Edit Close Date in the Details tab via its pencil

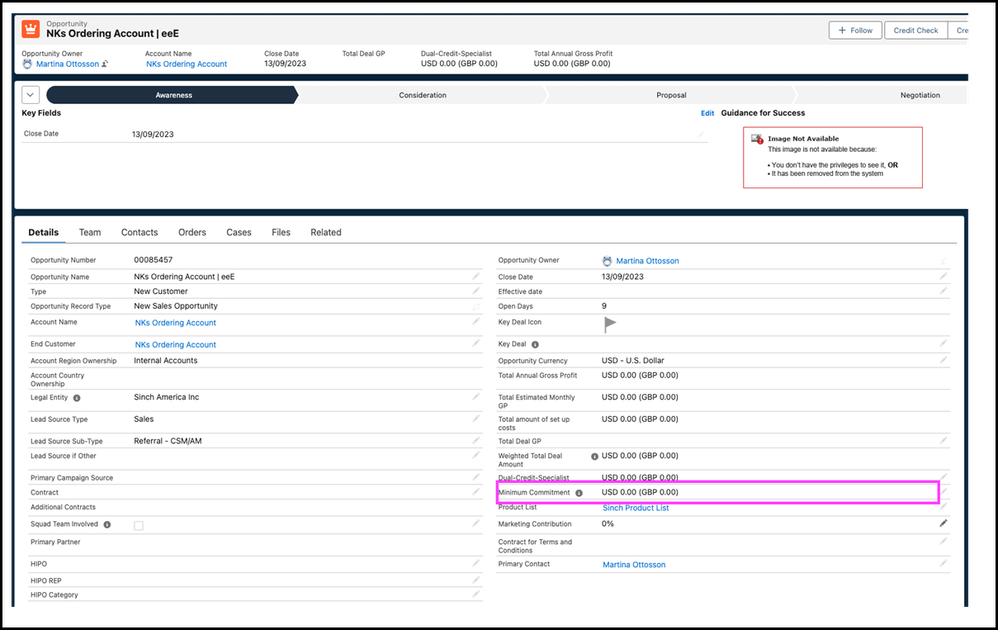tap(943, 276)
